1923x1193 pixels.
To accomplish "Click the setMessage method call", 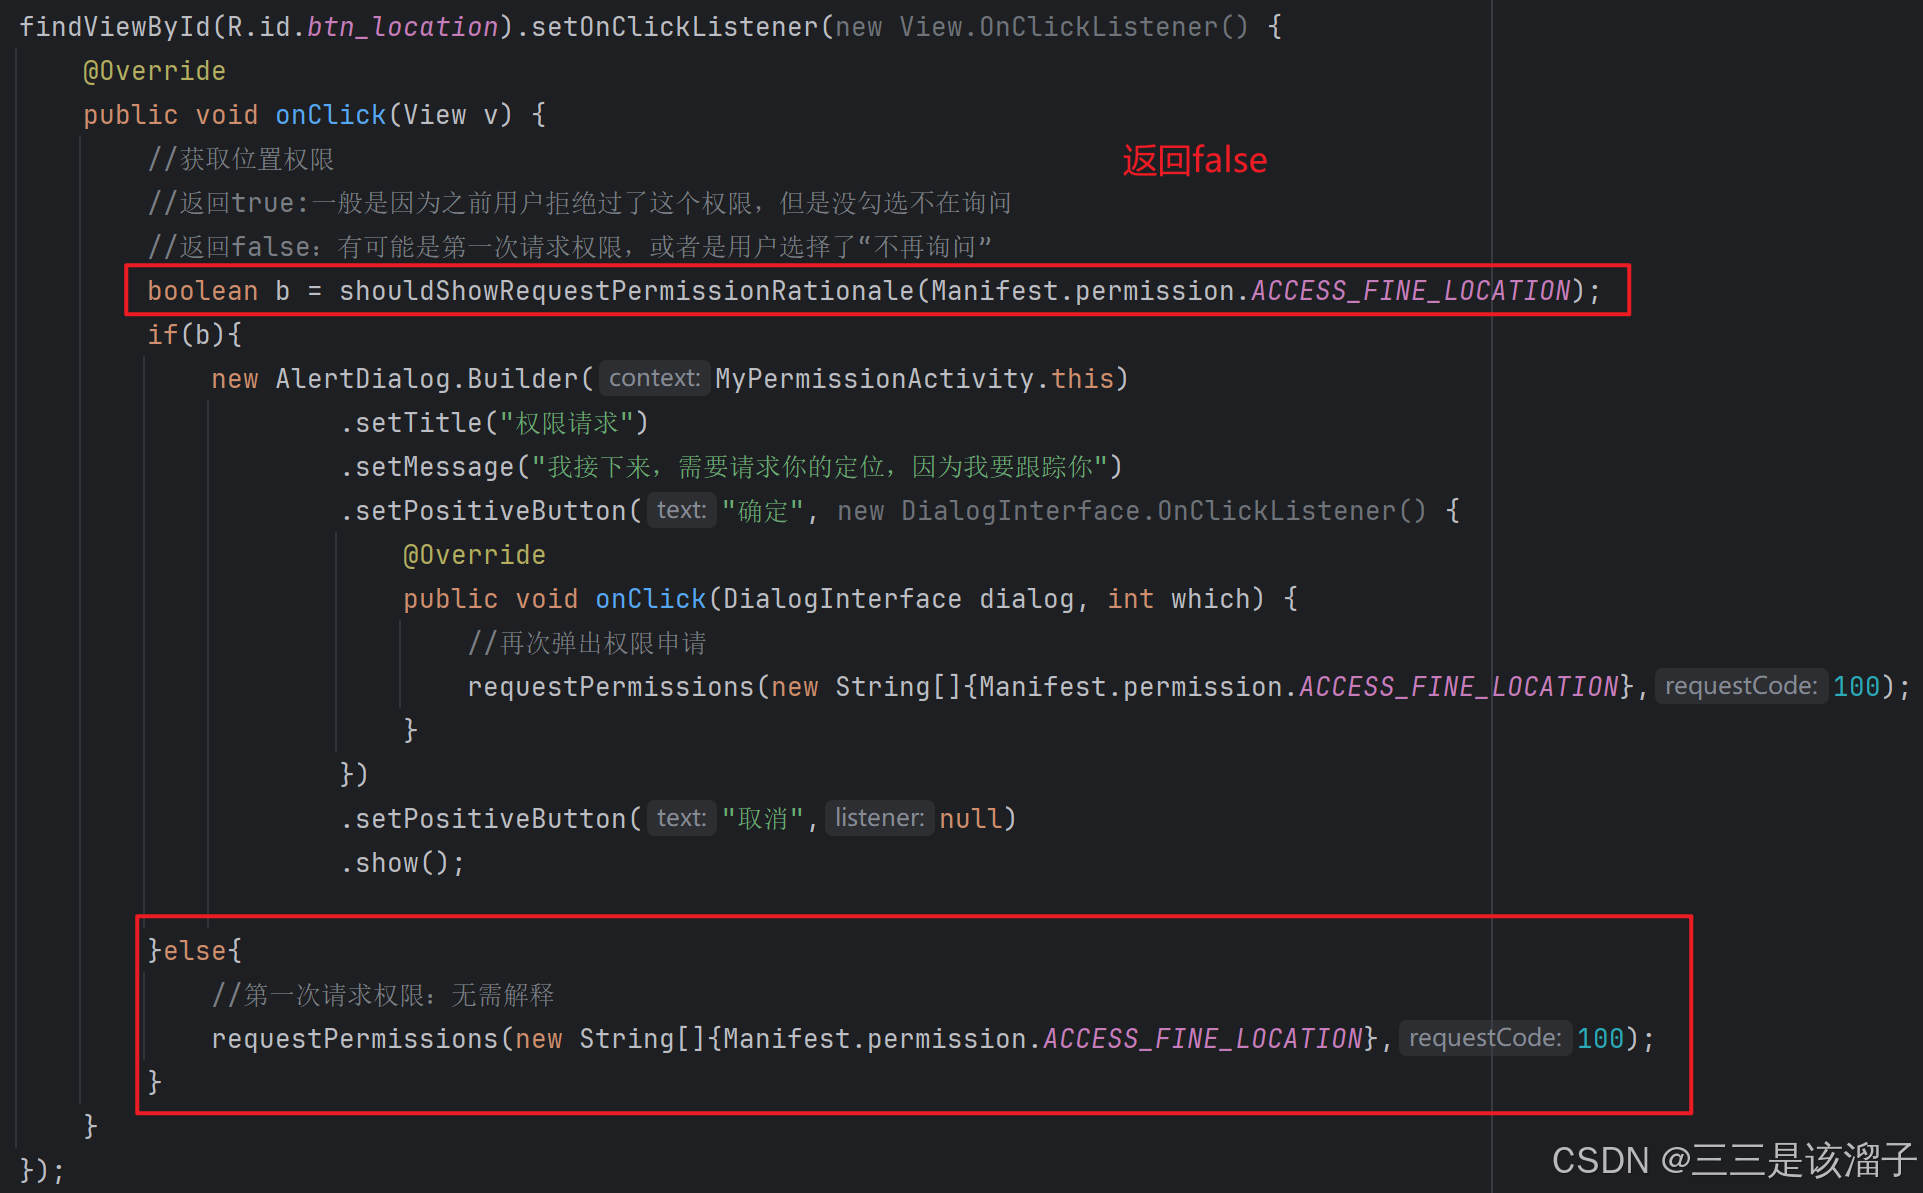I will click(x=434, y=467).
